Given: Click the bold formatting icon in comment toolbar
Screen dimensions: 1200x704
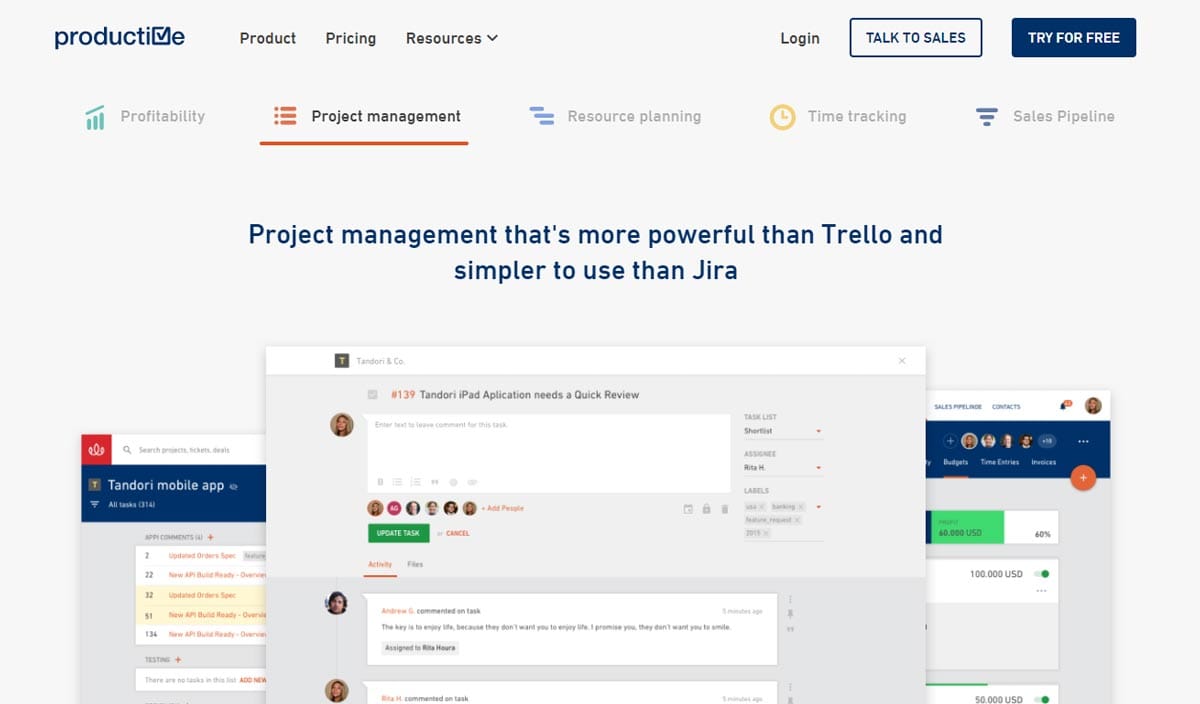Looking at the screenshot, I should 379,481.
